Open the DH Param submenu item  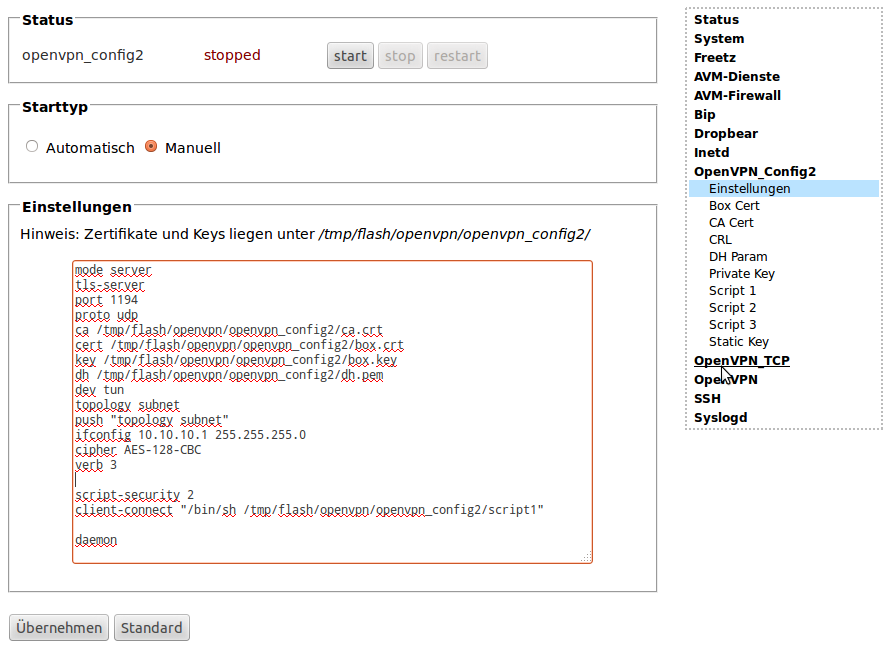pos(738,257)
